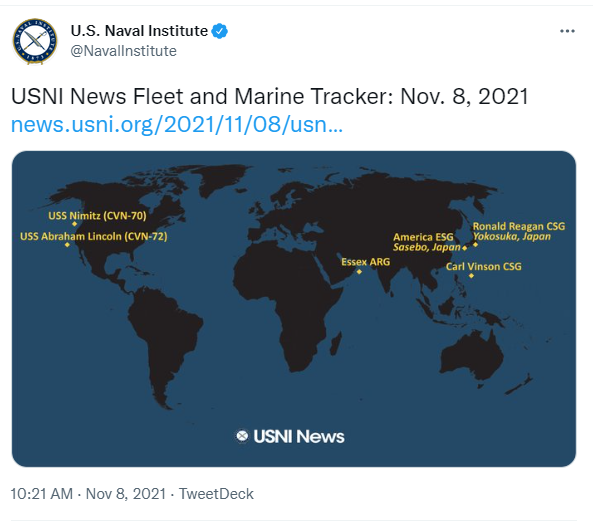Click the Nov 8, 2021 date
The height and width of the screenshot is (524, 593).
pyautogui.click(x=126, y=494)
